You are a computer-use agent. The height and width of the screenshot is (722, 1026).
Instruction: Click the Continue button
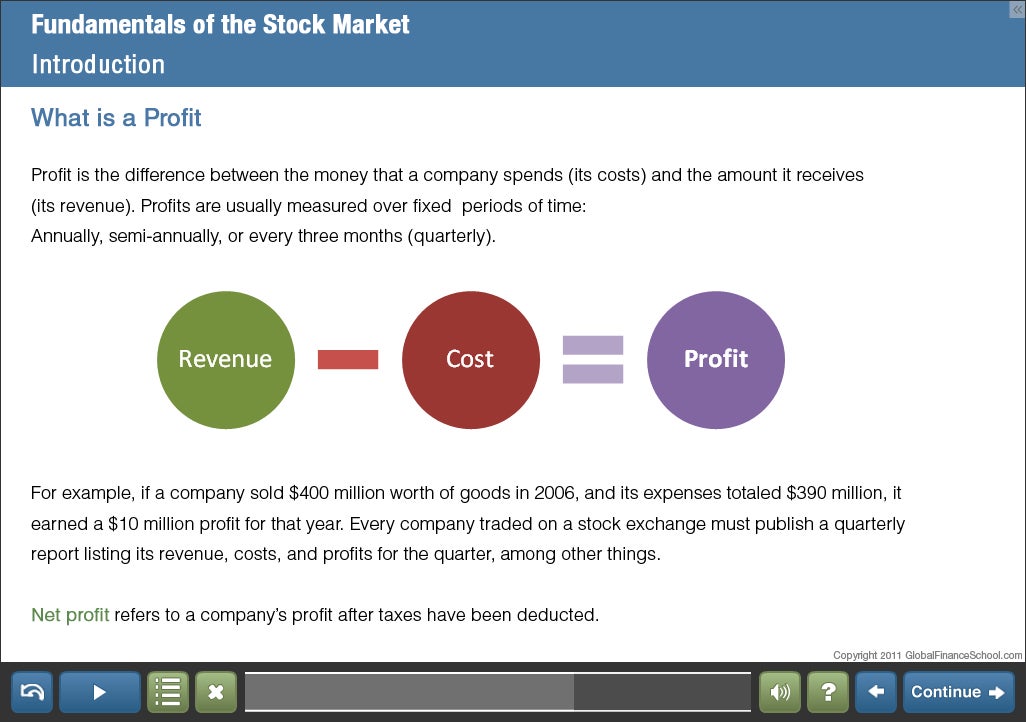coord(958,692)
